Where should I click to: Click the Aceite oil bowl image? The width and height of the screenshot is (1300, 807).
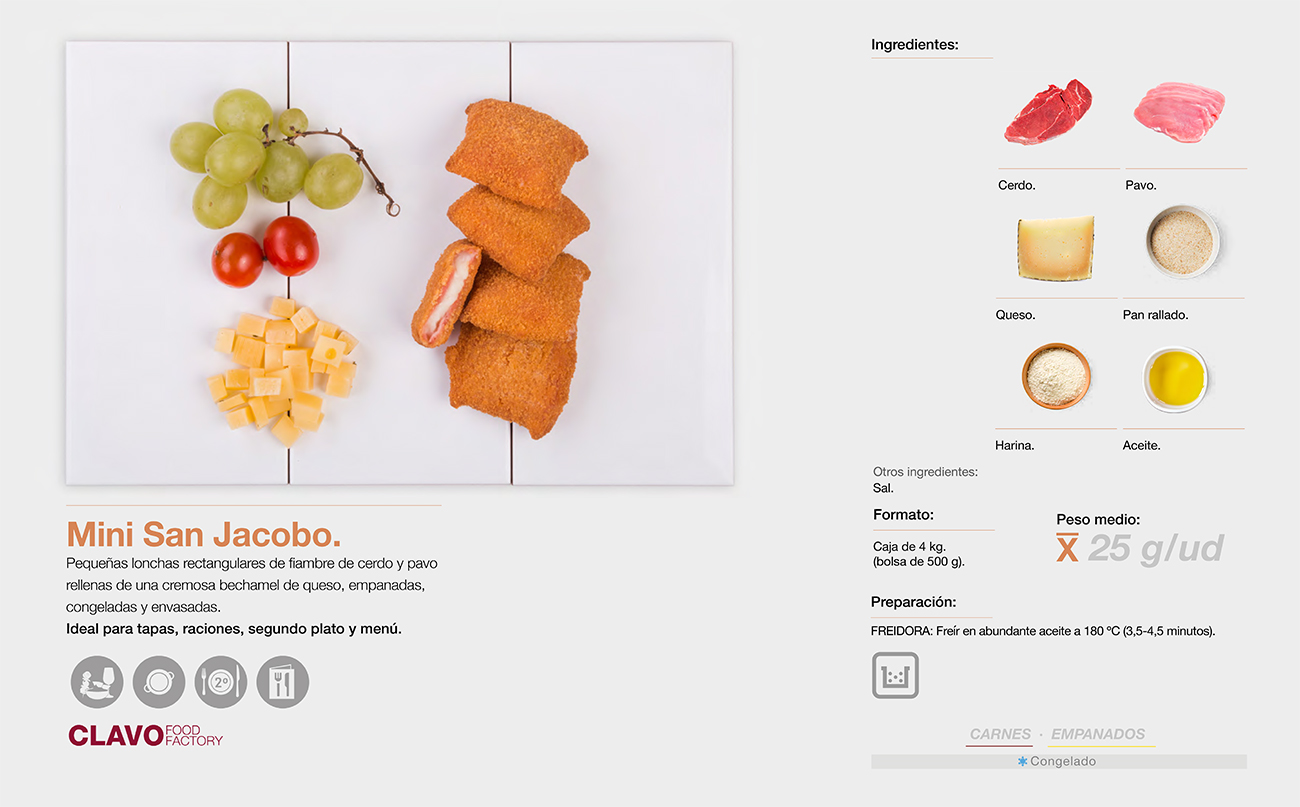click(1176, 378)
